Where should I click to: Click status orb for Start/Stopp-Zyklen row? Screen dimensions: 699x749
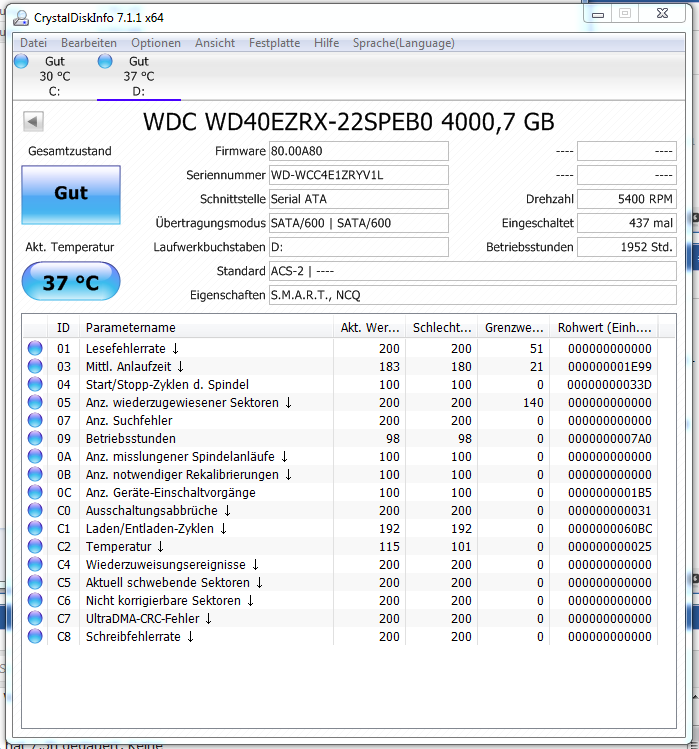click(35, 385)
